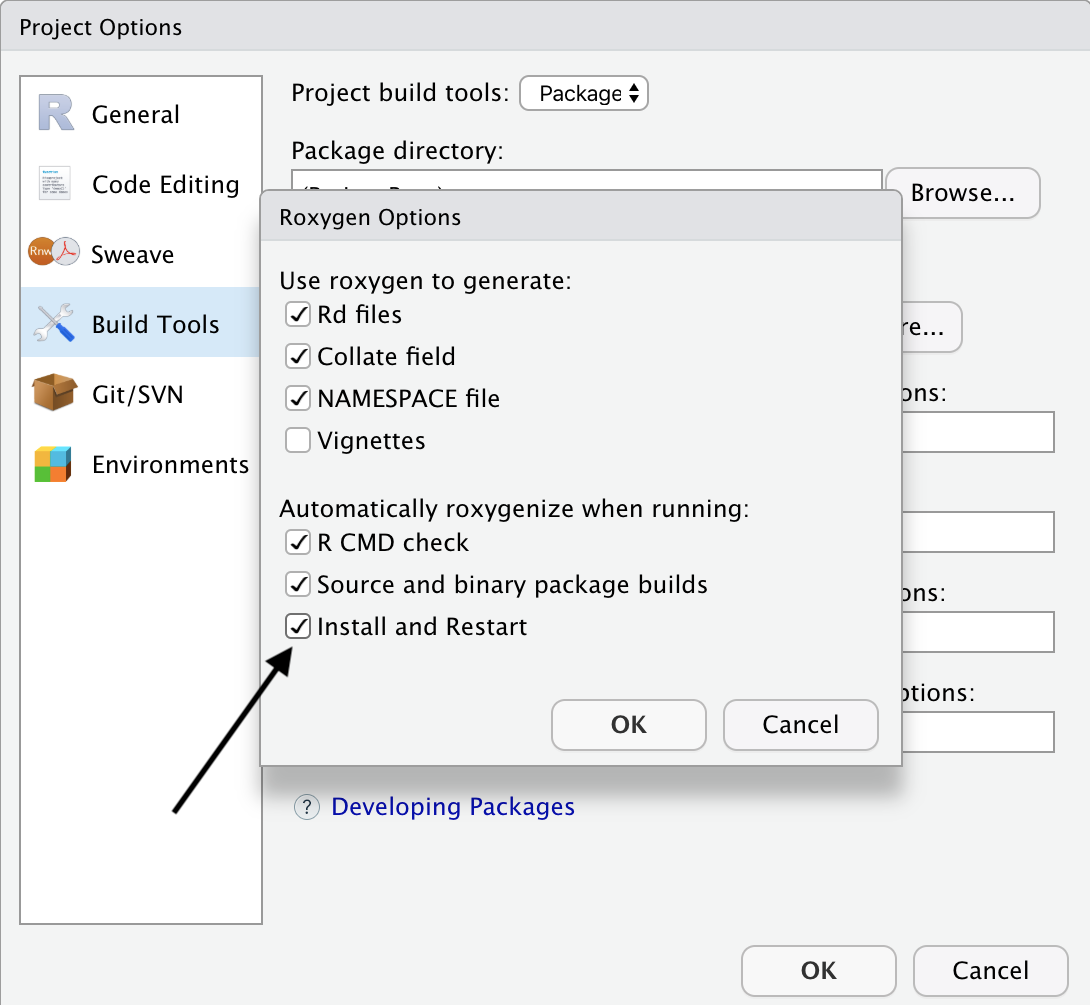Click Cancel in Project Options dialog
Viewport: 1090px width, 1005px height.
990,971
